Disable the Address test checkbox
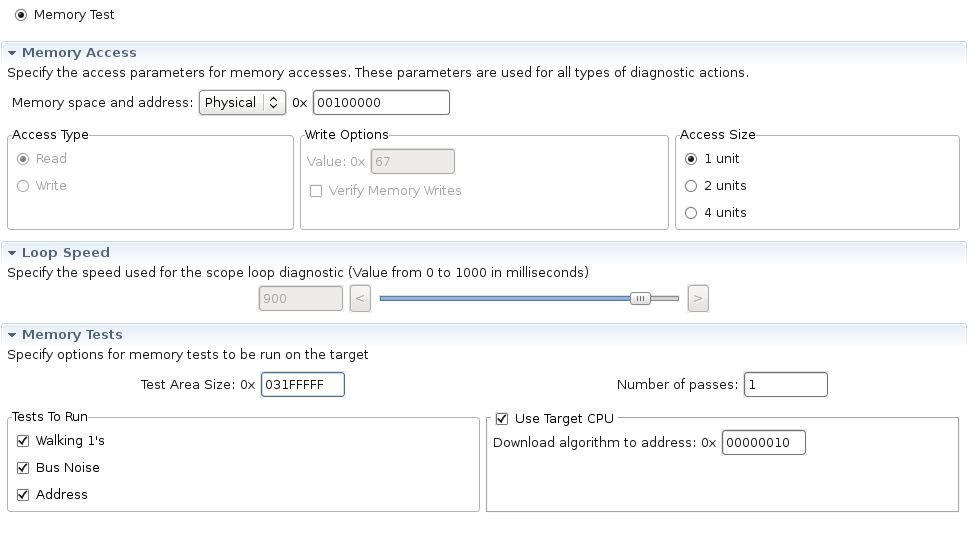The image size is (974, 533). pos(23,495)
